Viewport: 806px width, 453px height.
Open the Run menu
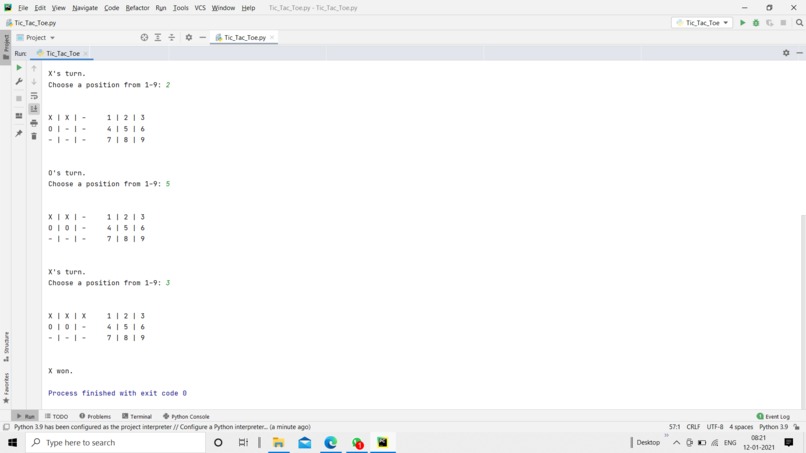[x=161, y=8]
